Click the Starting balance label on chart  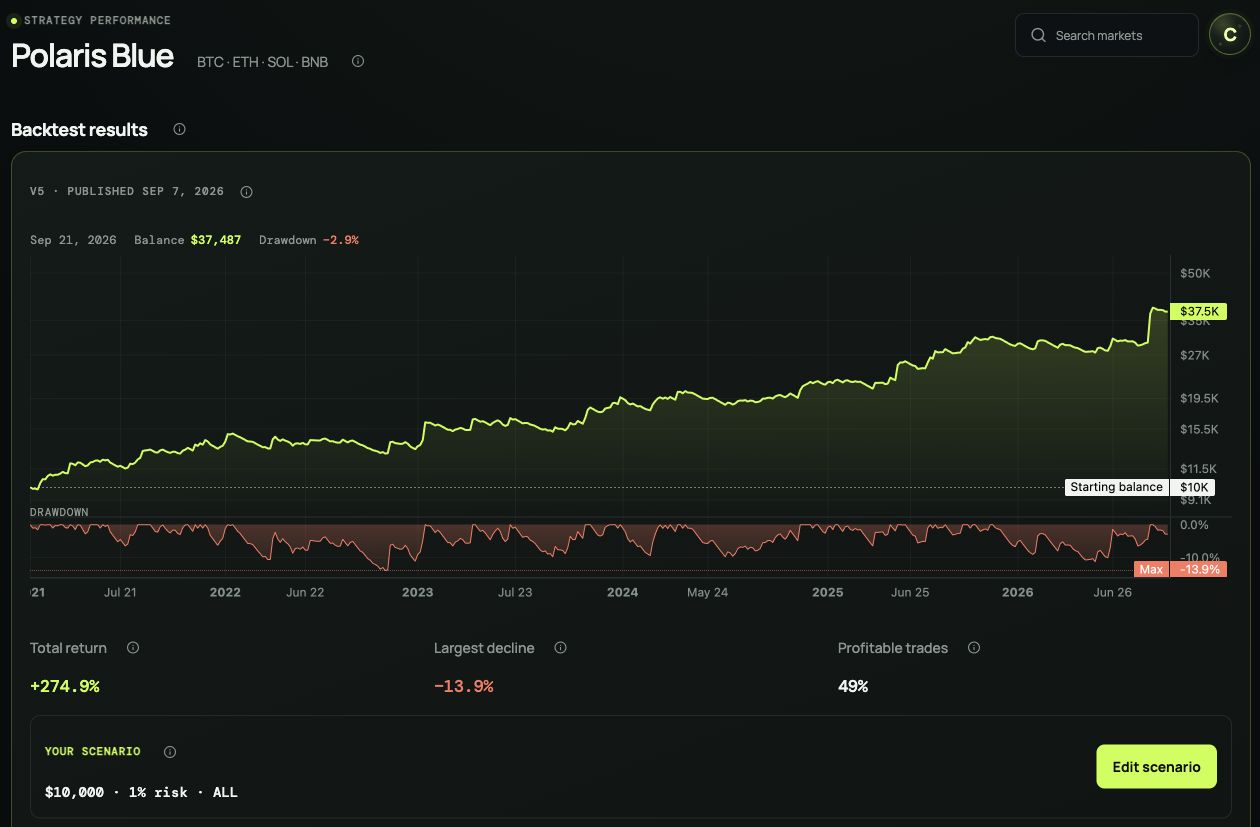[x=1116, y=487]
